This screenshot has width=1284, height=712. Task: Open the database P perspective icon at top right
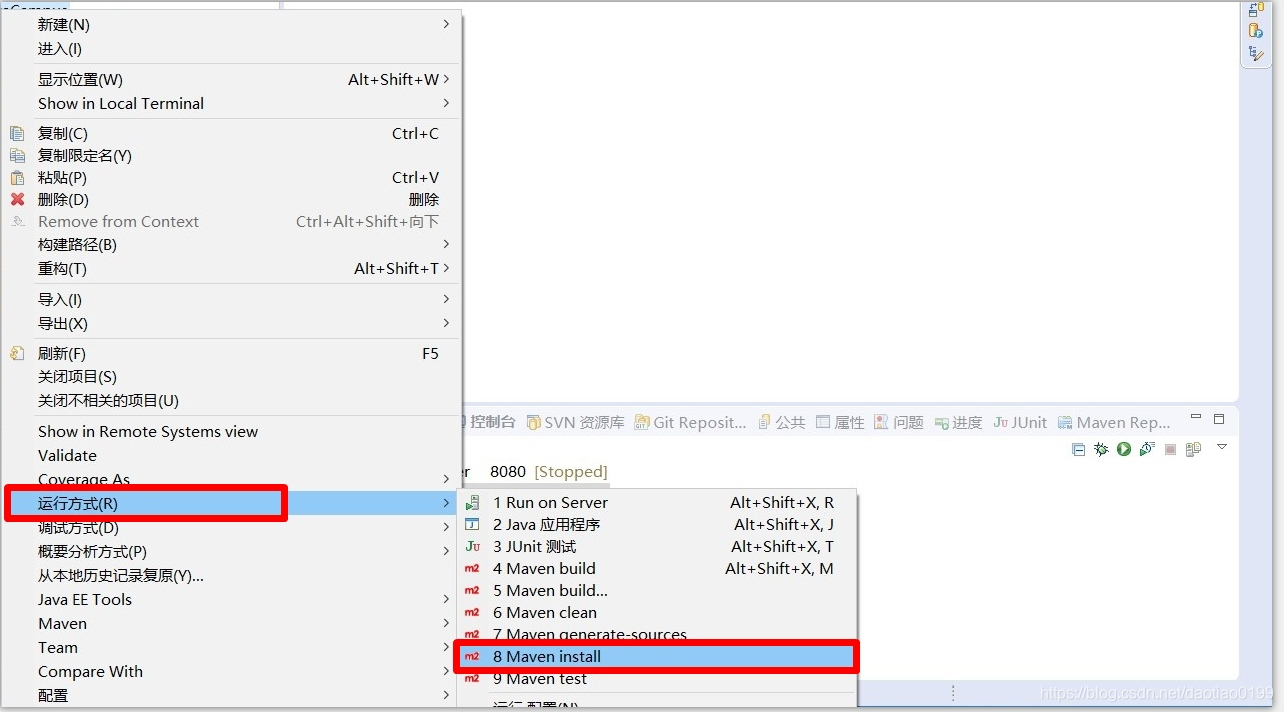pyautogui.click(x=1256, y=31)
